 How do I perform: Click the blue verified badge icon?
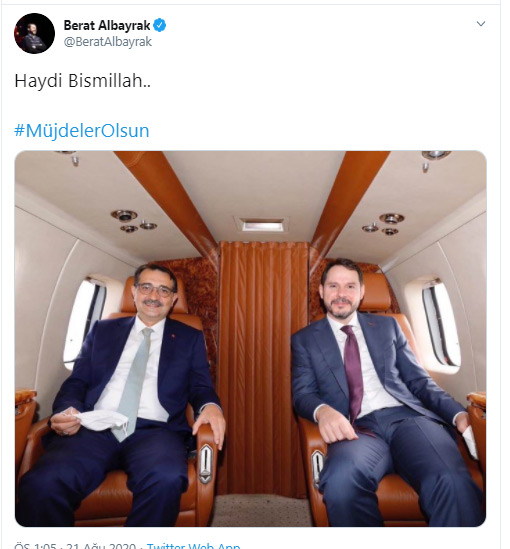coord(160,26)
